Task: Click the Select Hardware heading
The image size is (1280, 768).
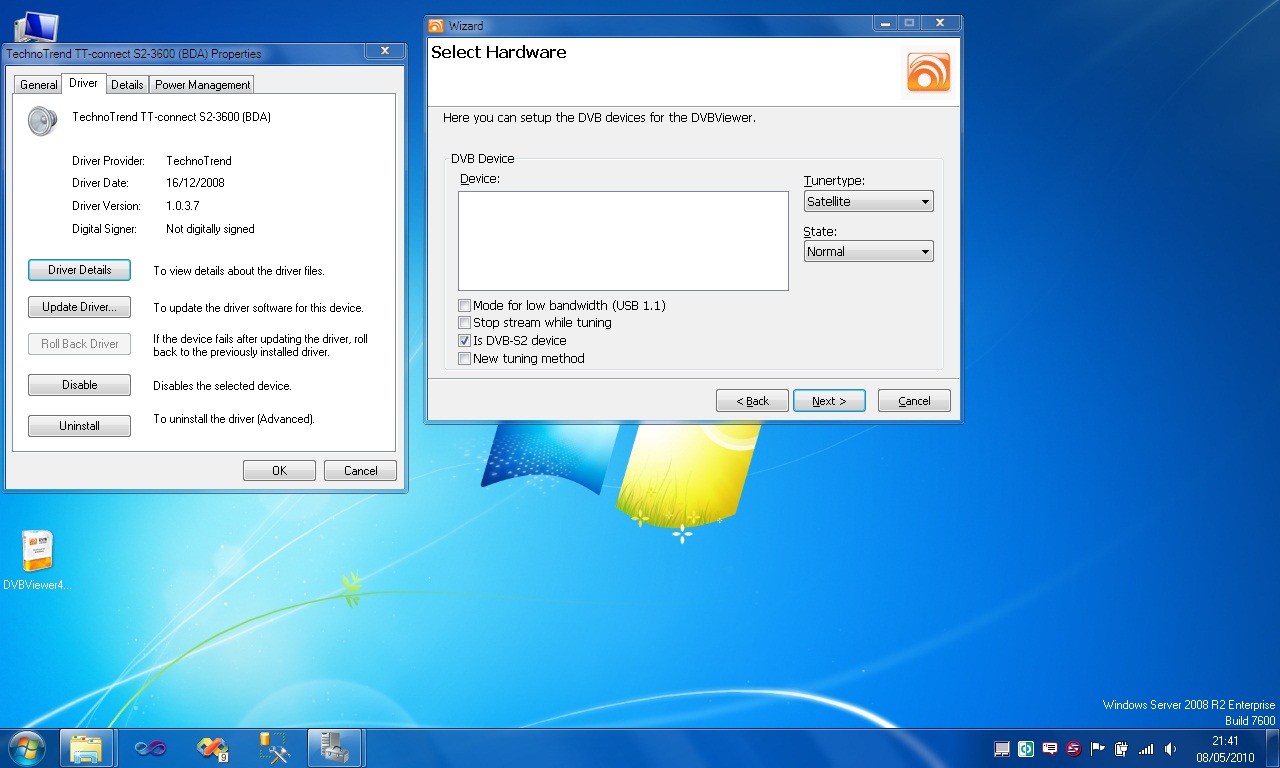Action: click(x=498, y=52)
